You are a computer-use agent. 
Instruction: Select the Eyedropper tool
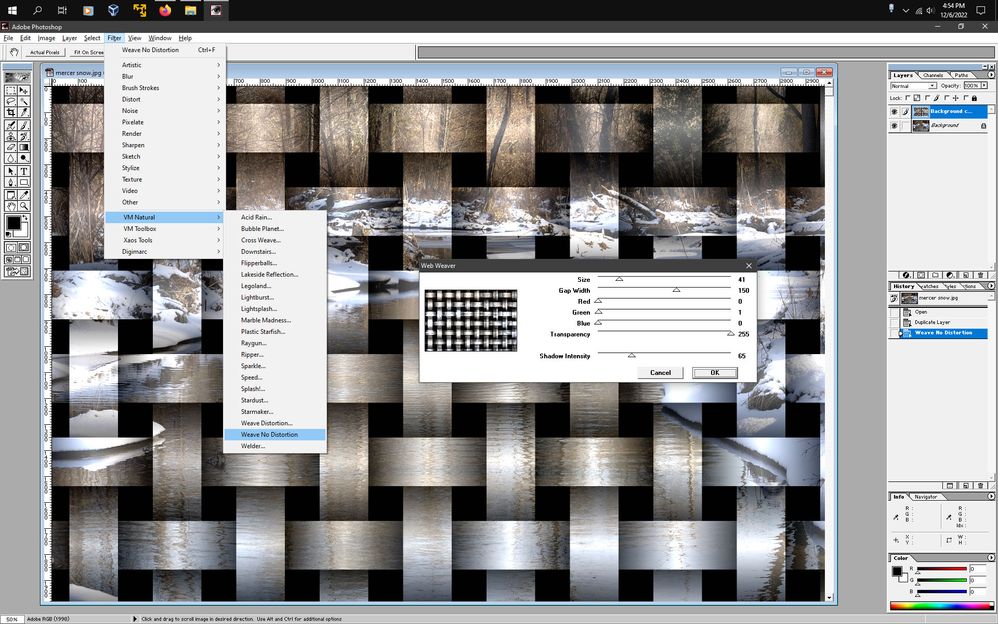click(x=24, y=195)
